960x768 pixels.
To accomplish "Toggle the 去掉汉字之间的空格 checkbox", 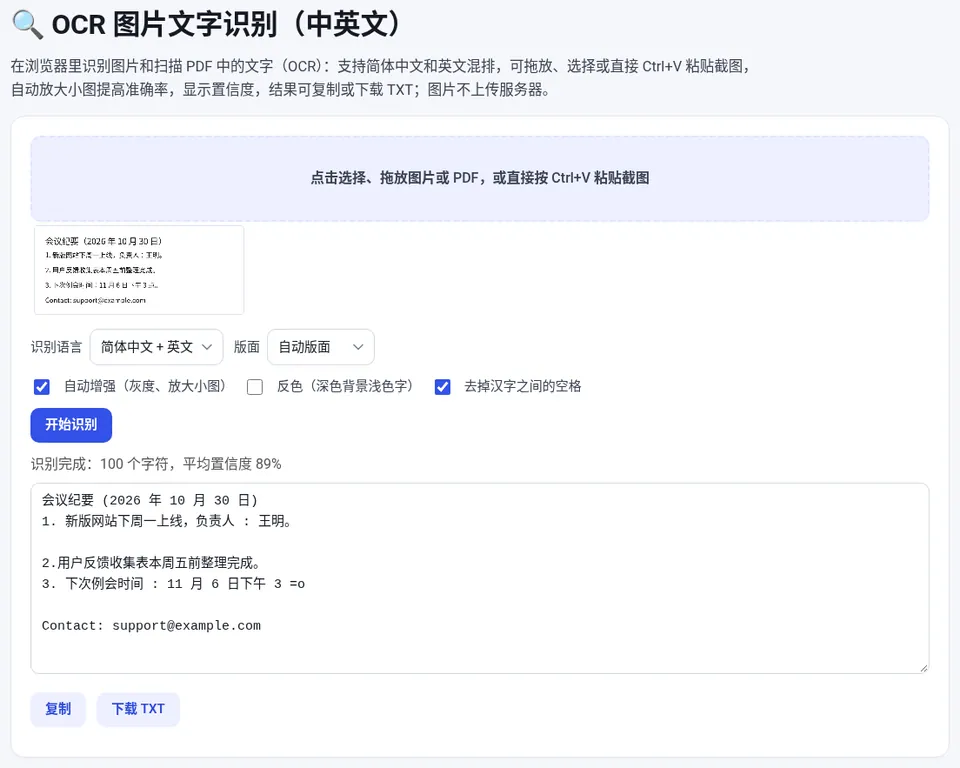I will pyautogui.click(x=442, y=387).
